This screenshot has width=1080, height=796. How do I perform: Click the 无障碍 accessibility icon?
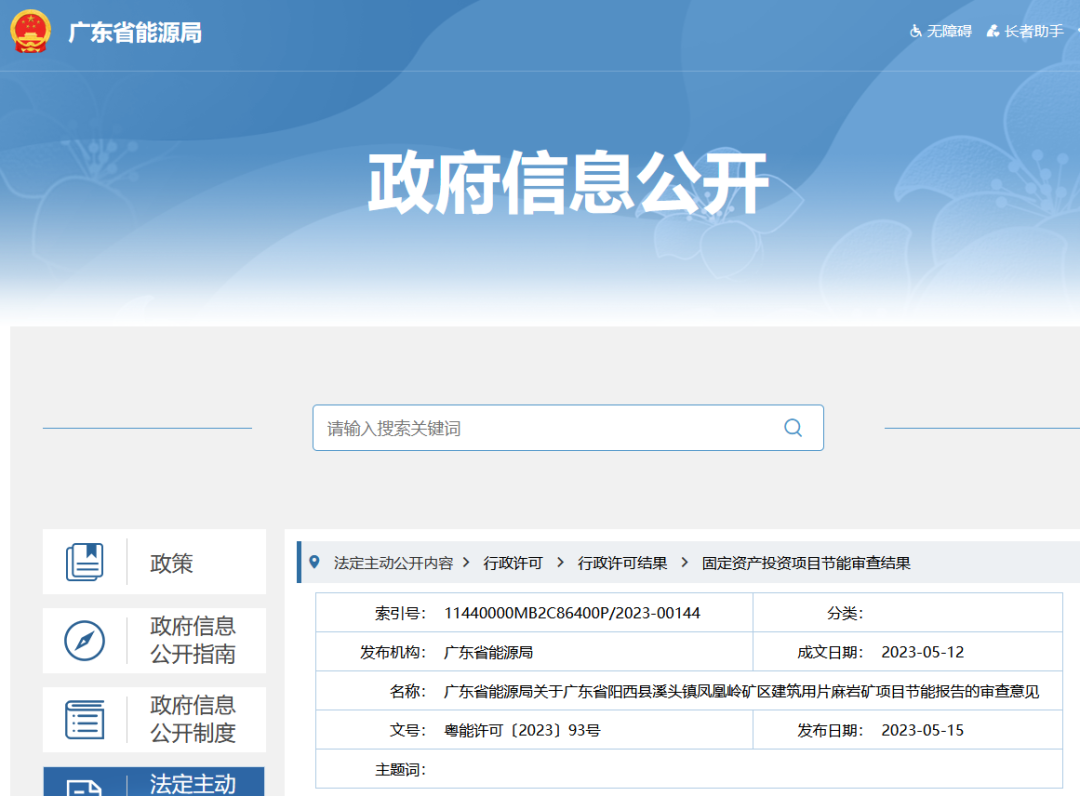click(x=915, y=31)
